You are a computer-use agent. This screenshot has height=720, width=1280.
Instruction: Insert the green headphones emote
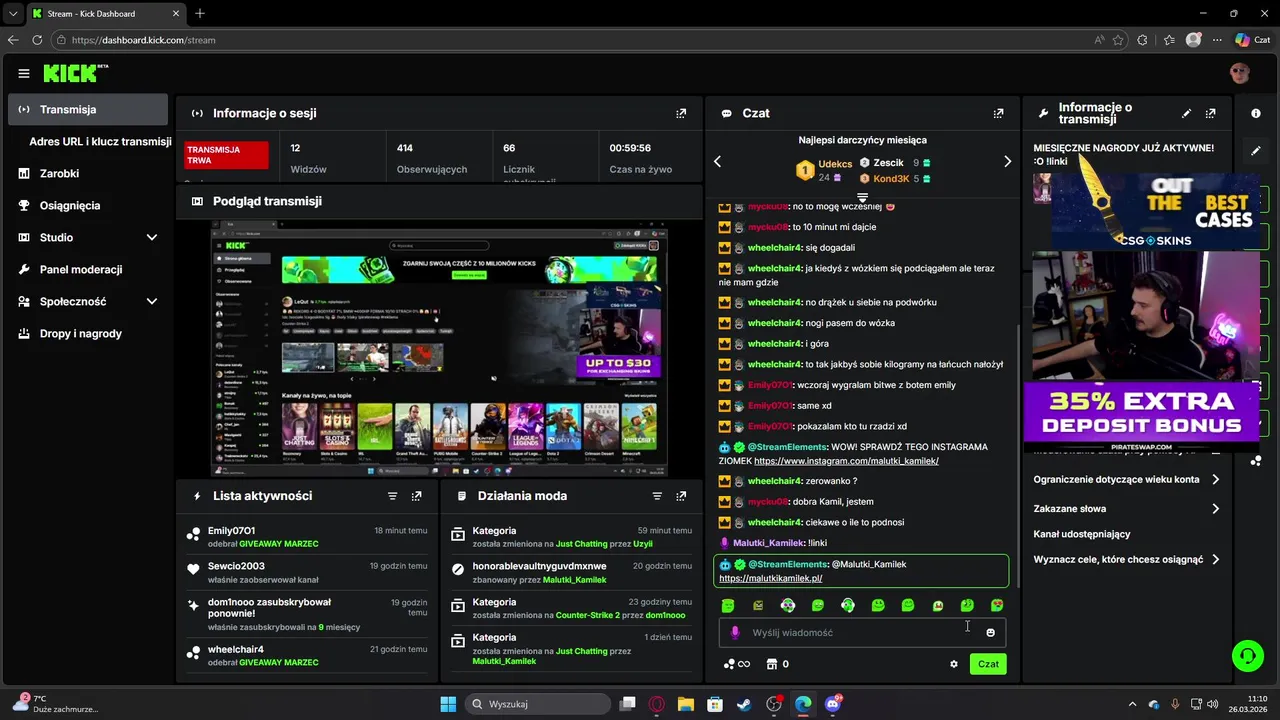848,605
